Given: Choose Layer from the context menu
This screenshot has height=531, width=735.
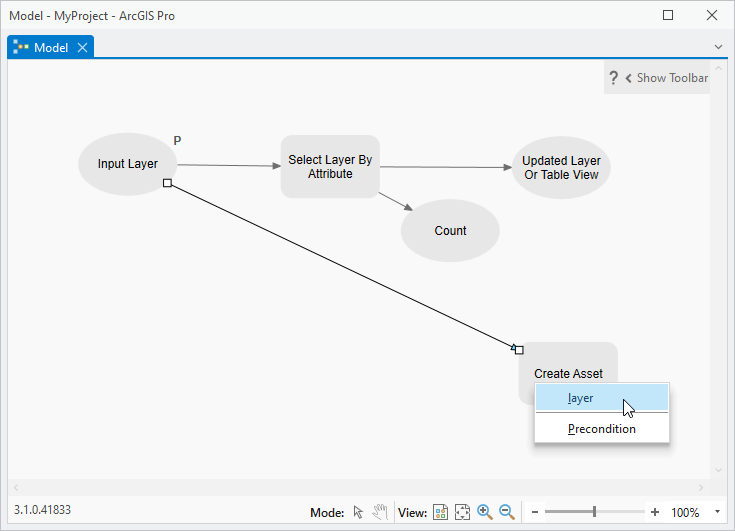Looking at the screenshot, I should [x=581, y=398].
